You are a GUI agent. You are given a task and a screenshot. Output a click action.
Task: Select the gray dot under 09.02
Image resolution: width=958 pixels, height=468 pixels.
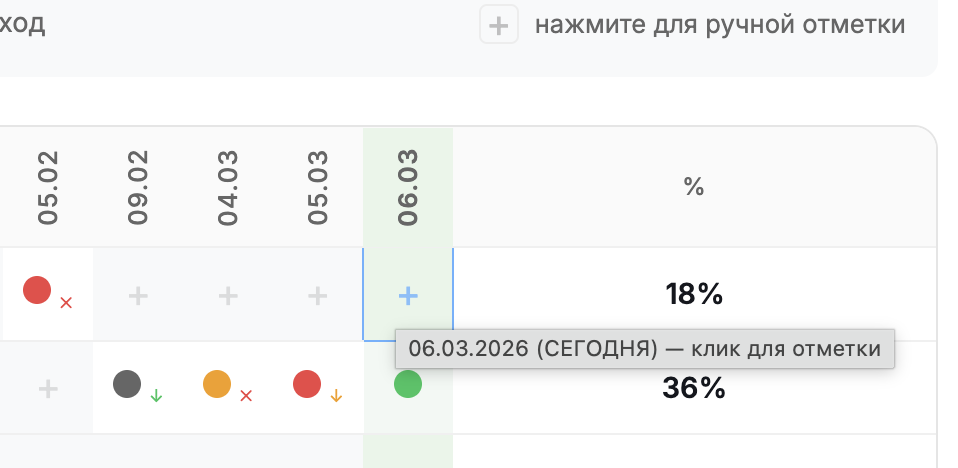click(127, 384)
